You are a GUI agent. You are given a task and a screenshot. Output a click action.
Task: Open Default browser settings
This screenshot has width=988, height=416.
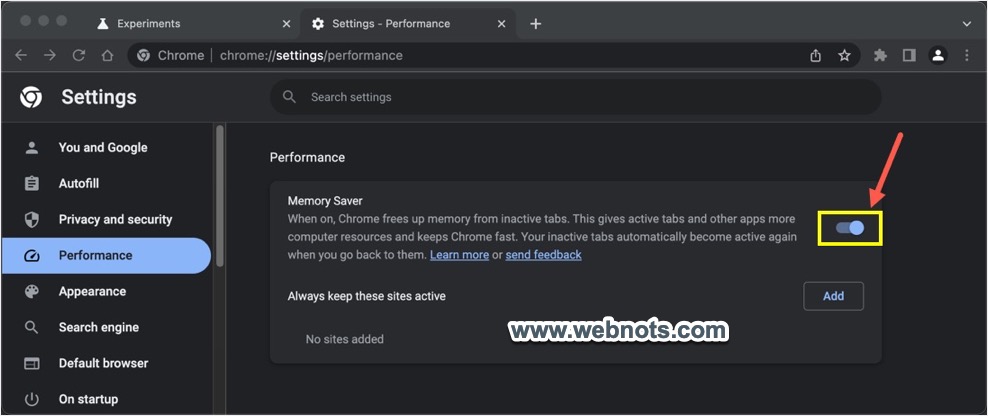tap(103, 363)
